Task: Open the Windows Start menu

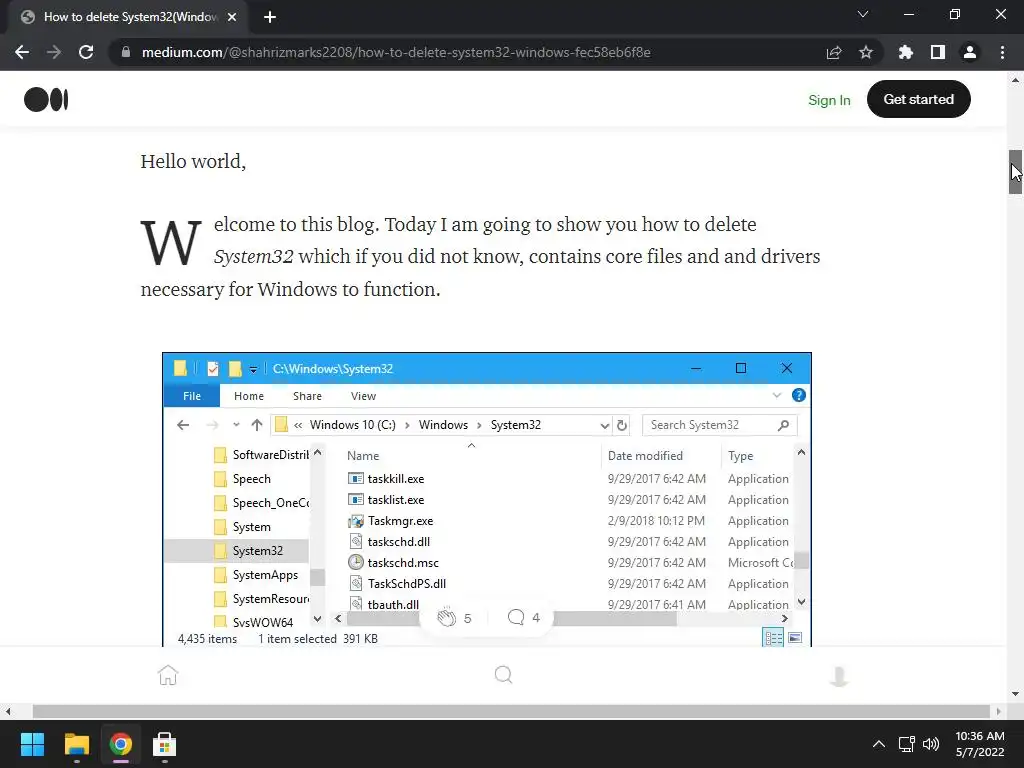Action: click(x=32, y=744)
